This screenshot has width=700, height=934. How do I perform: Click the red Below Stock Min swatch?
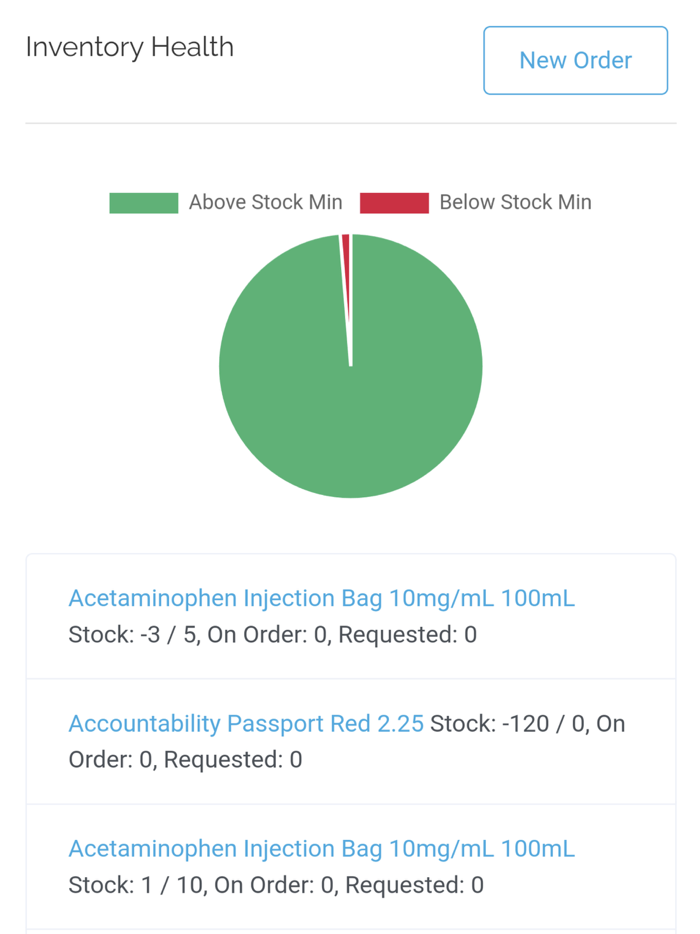[x=395, y=202]
